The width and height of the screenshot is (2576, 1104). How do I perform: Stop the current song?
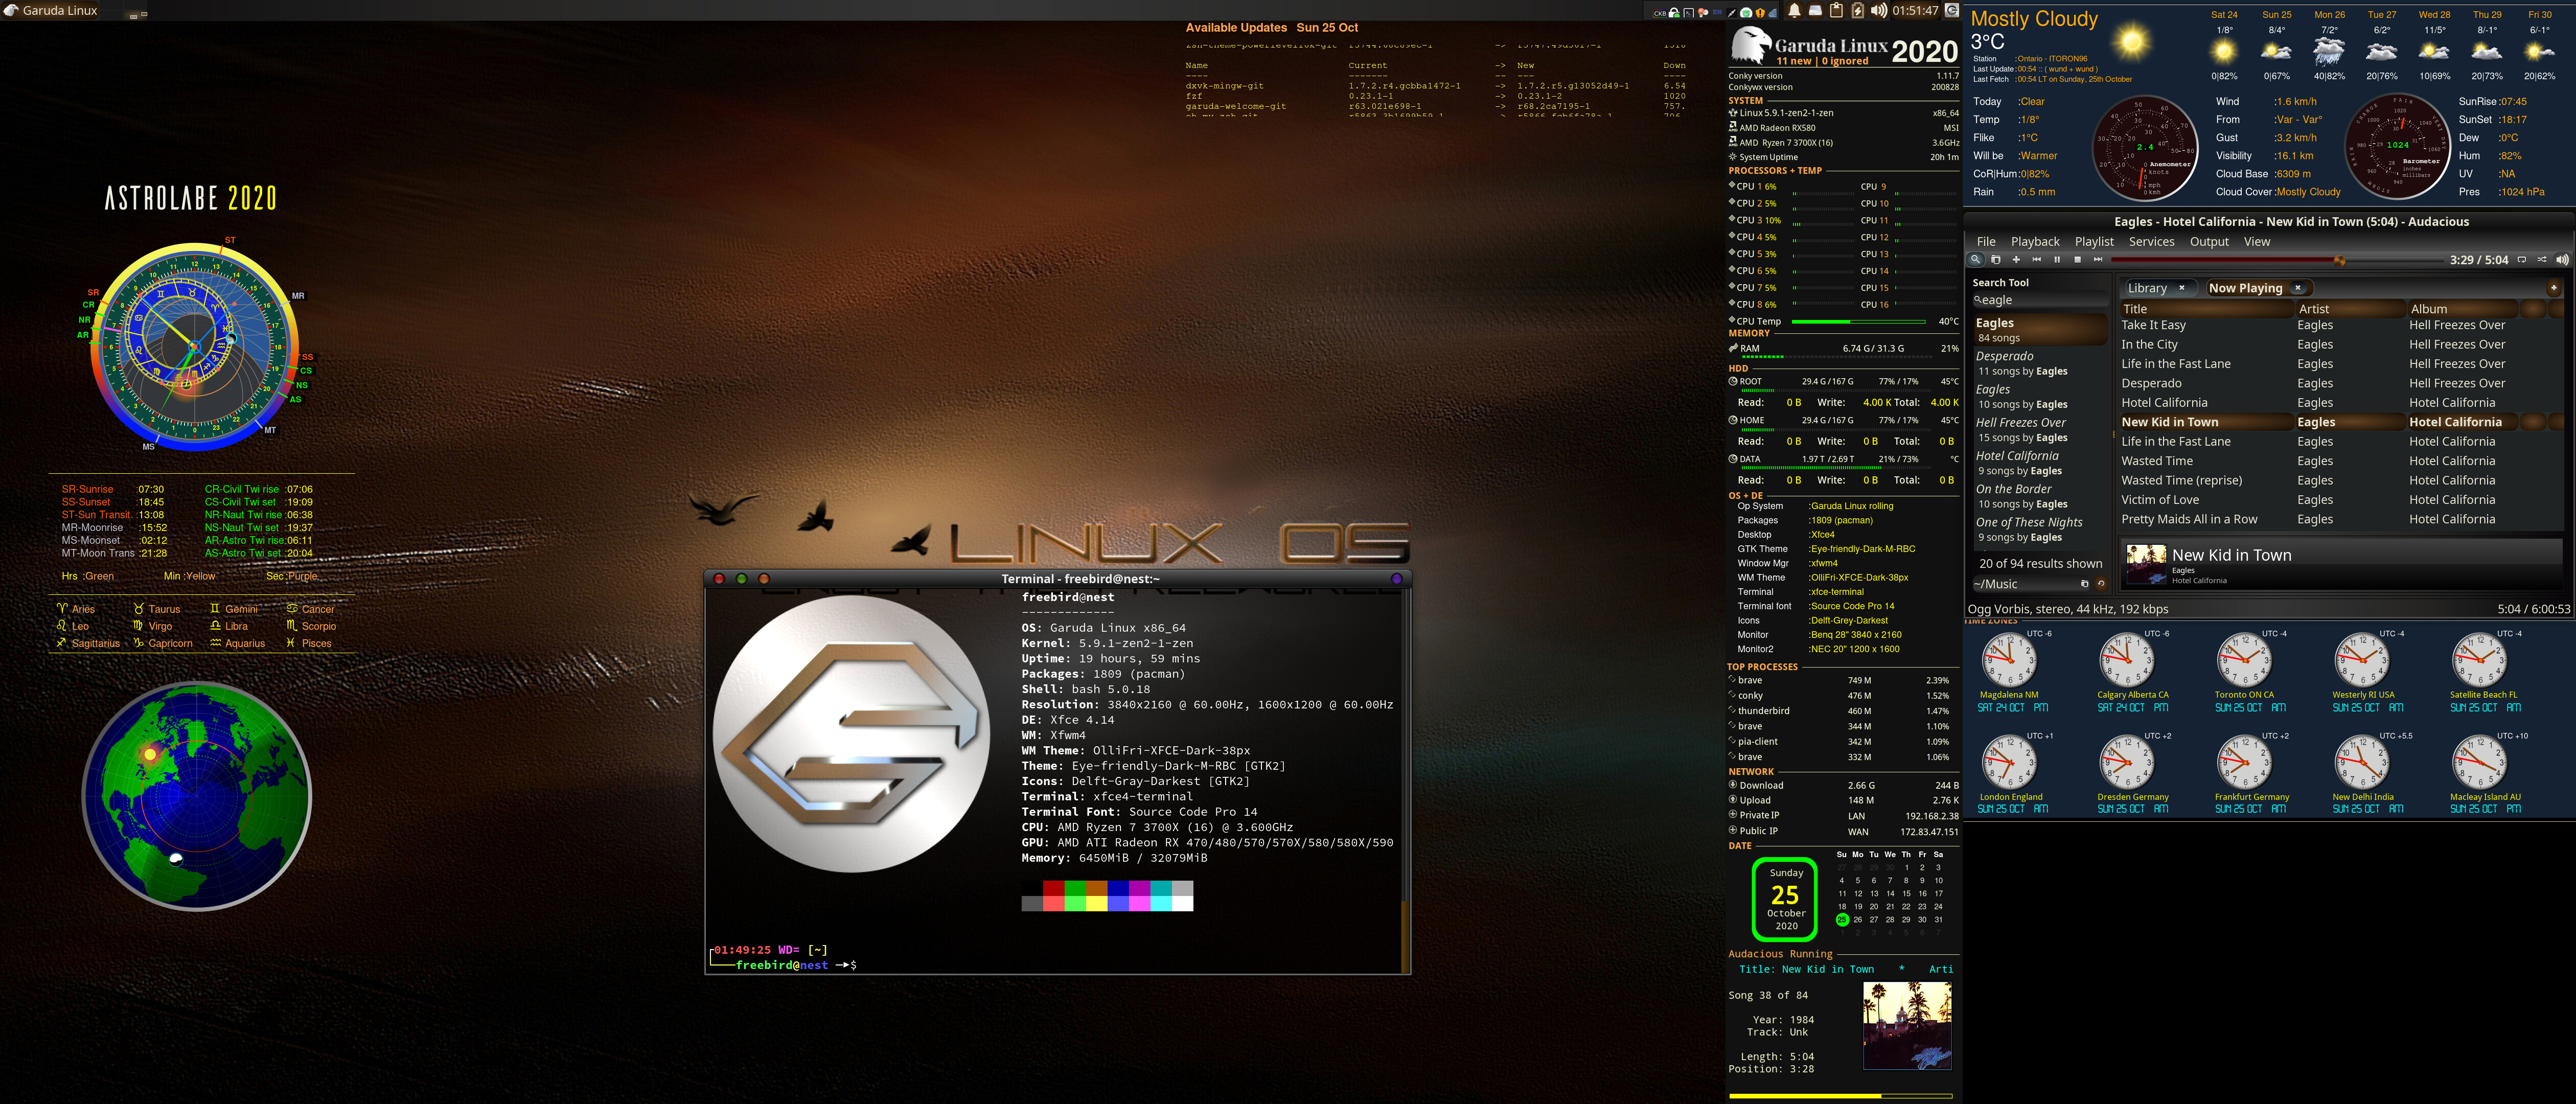point(2078,260)
